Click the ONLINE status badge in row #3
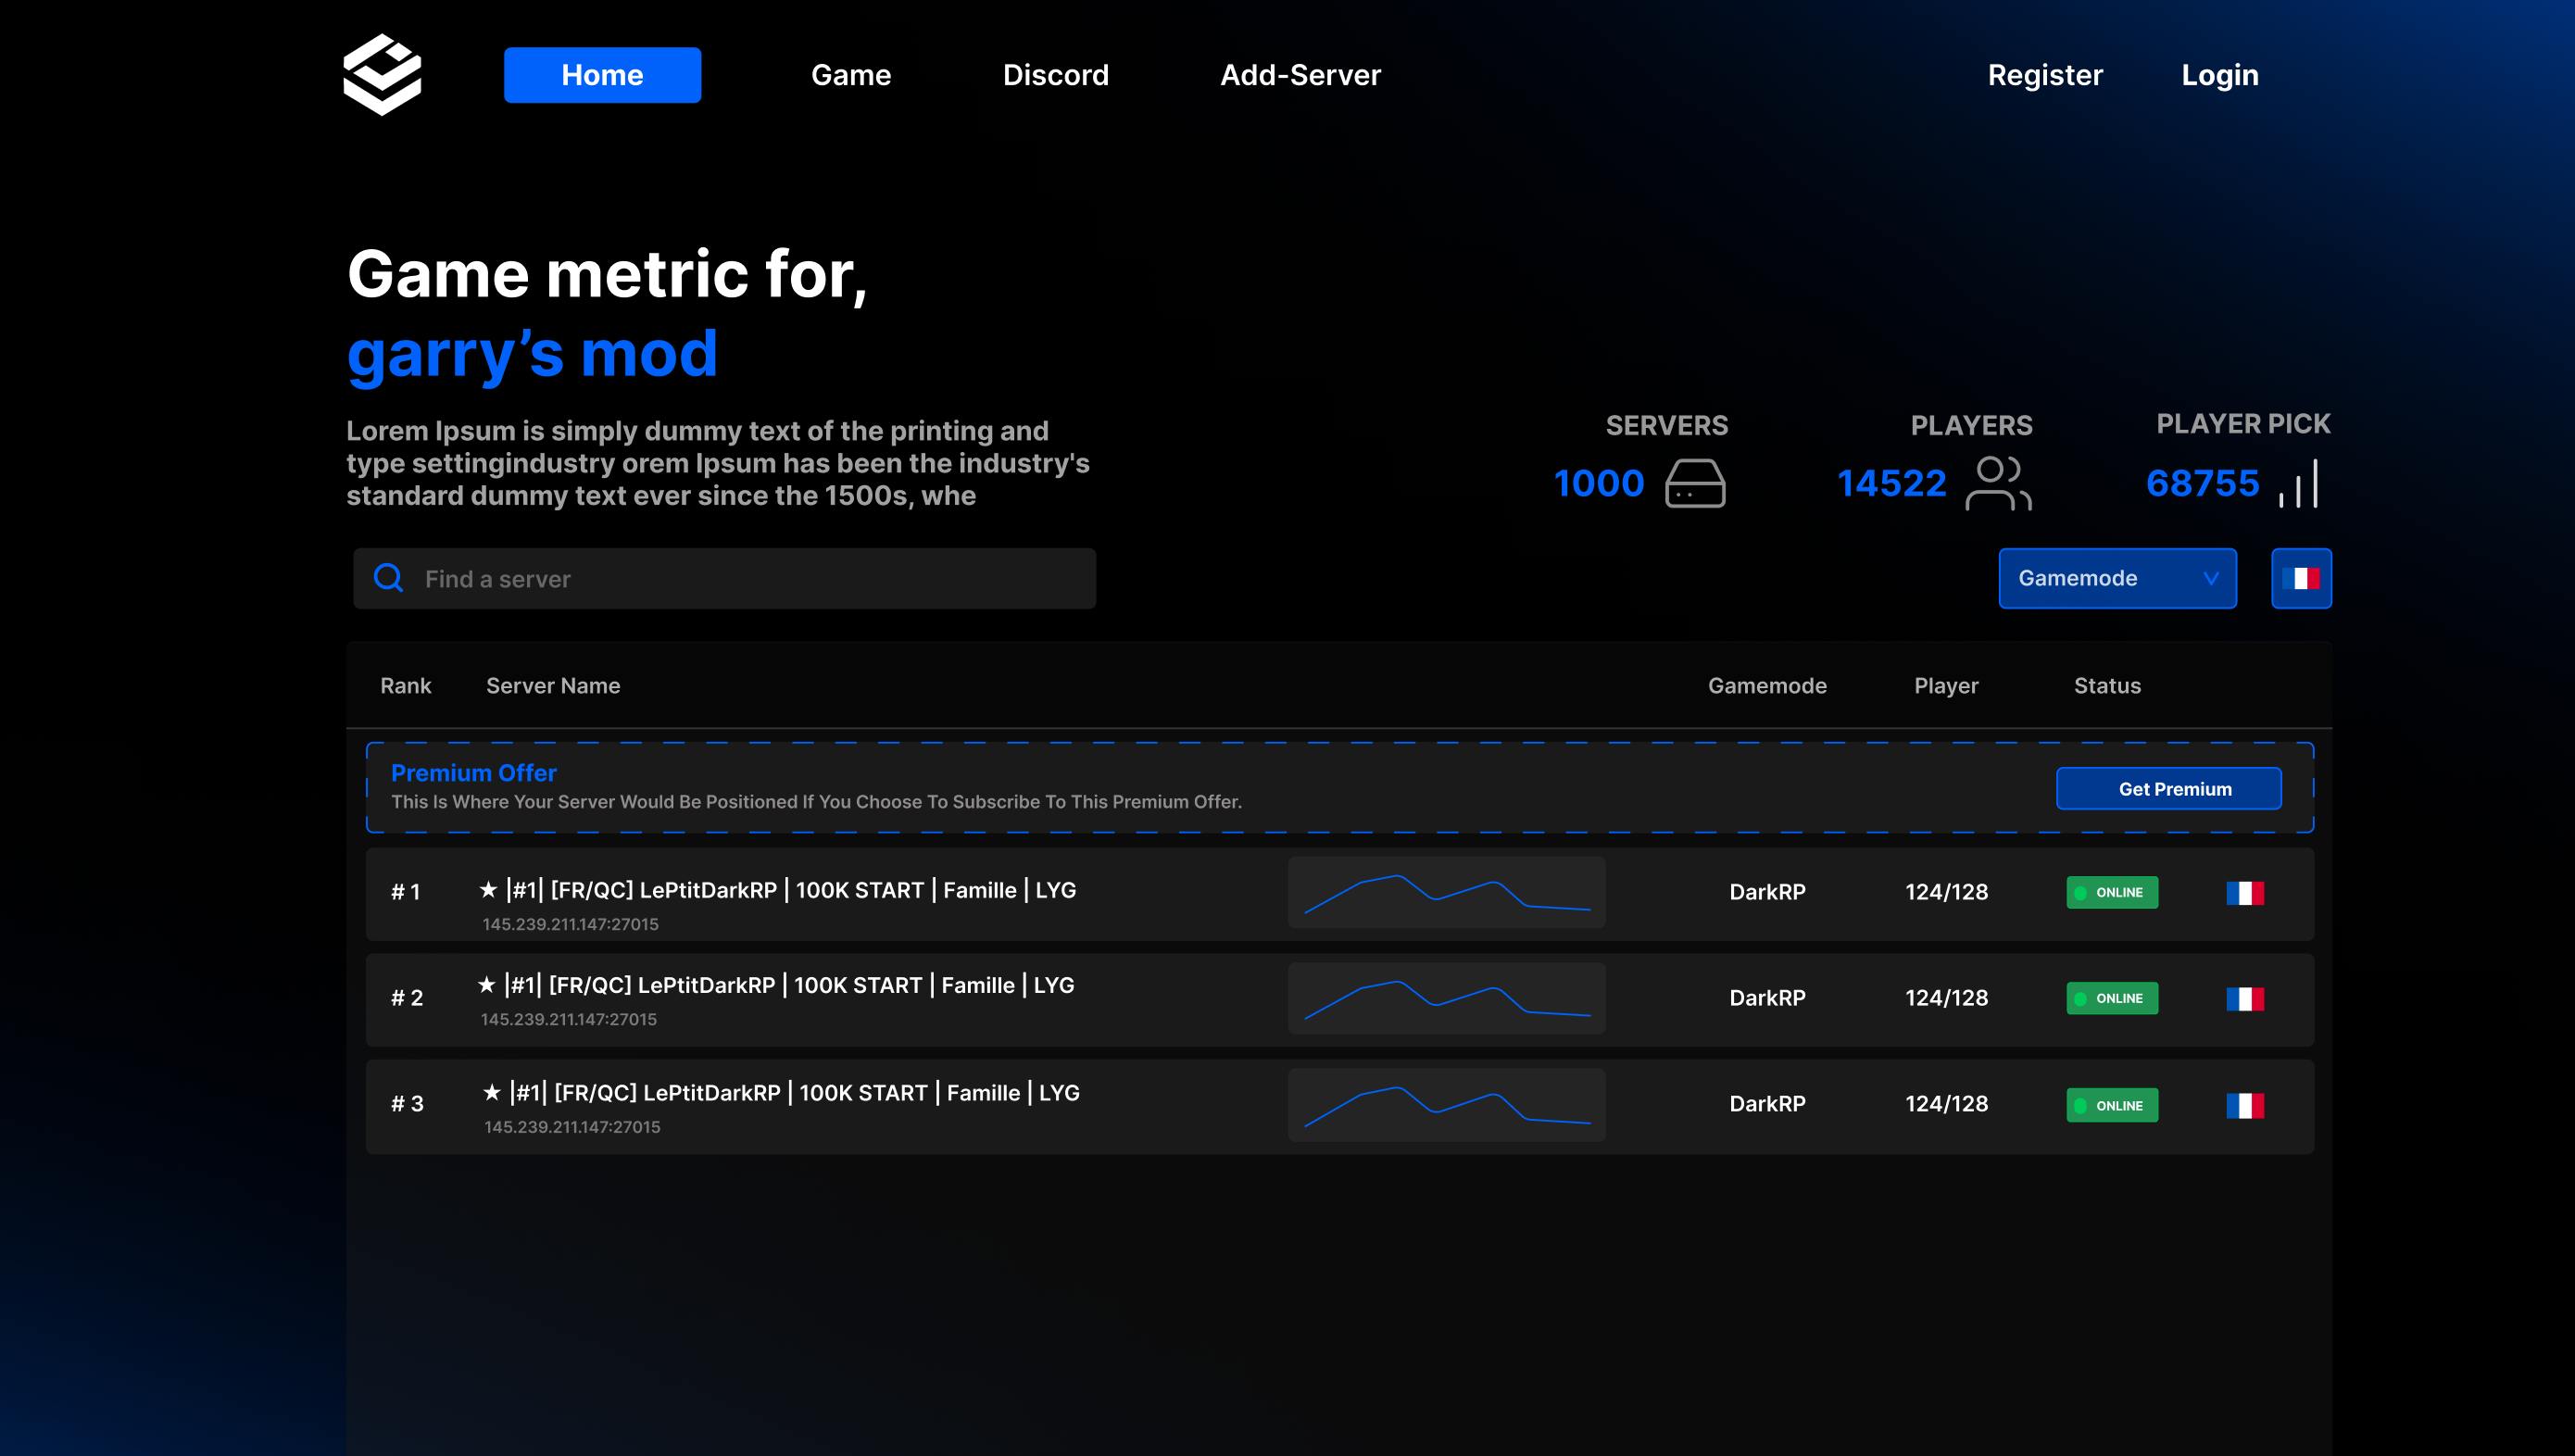 pos(2112,1105)
